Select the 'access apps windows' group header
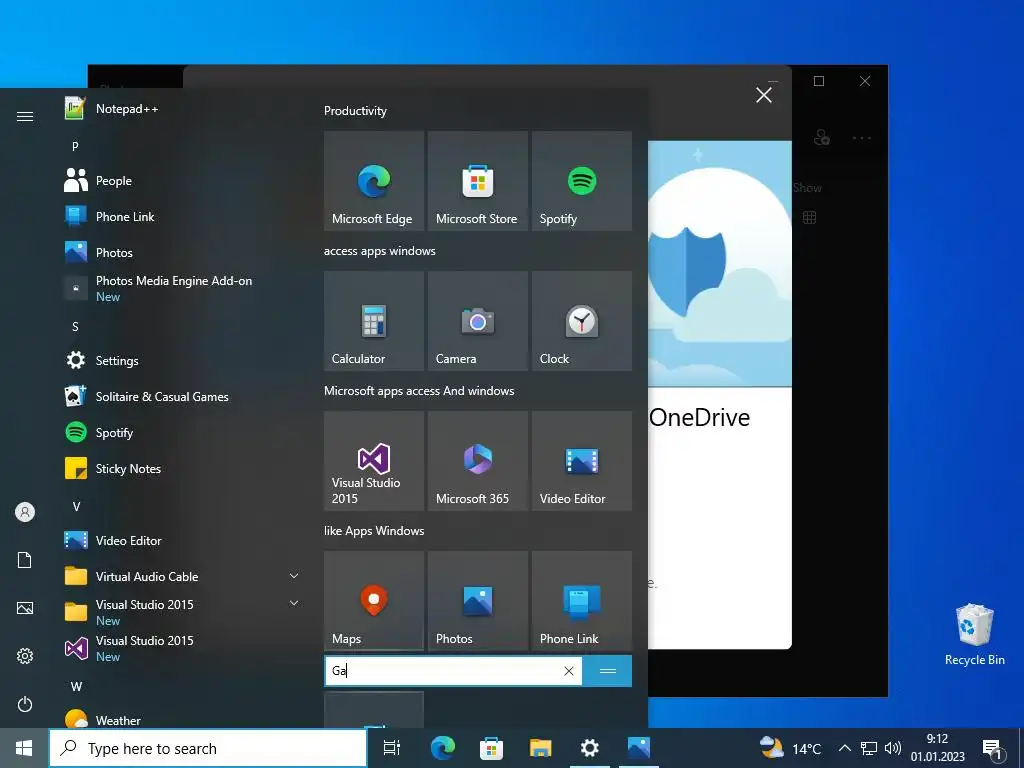Image resolution: width=1024 pixels, height=768 pixels. [379, 251]
